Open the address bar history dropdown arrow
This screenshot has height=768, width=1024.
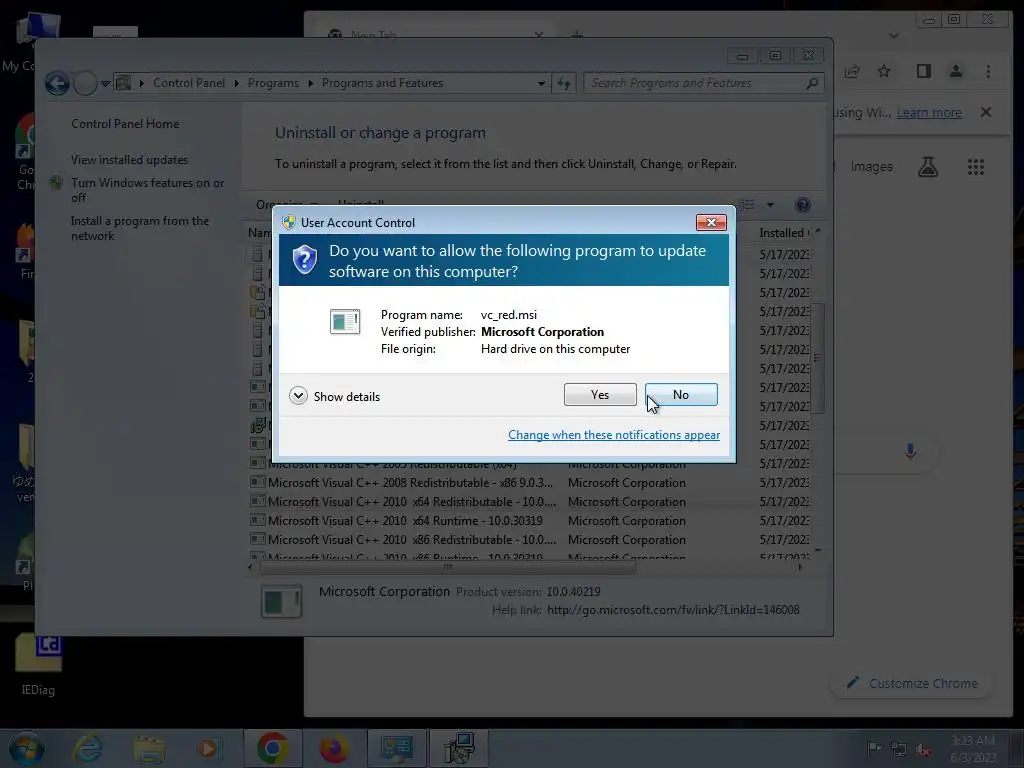coord(541,84)
